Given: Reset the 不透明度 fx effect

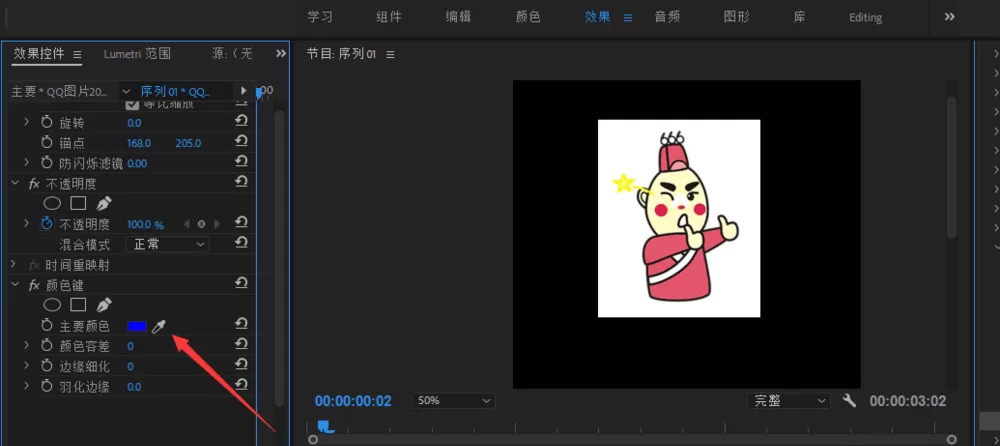Looking at the screenshot, I should point(241,182).
